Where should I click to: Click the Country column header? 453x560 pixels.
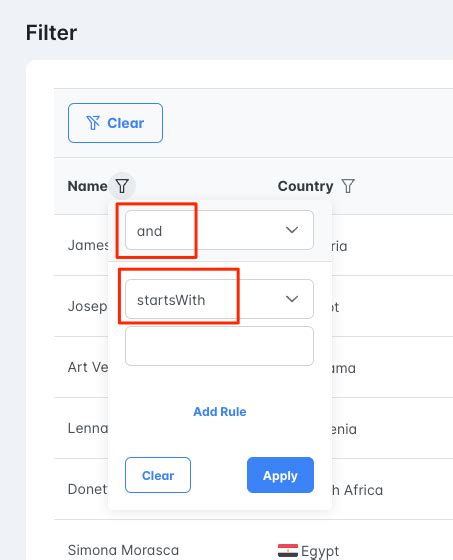(x=305, y=186)
